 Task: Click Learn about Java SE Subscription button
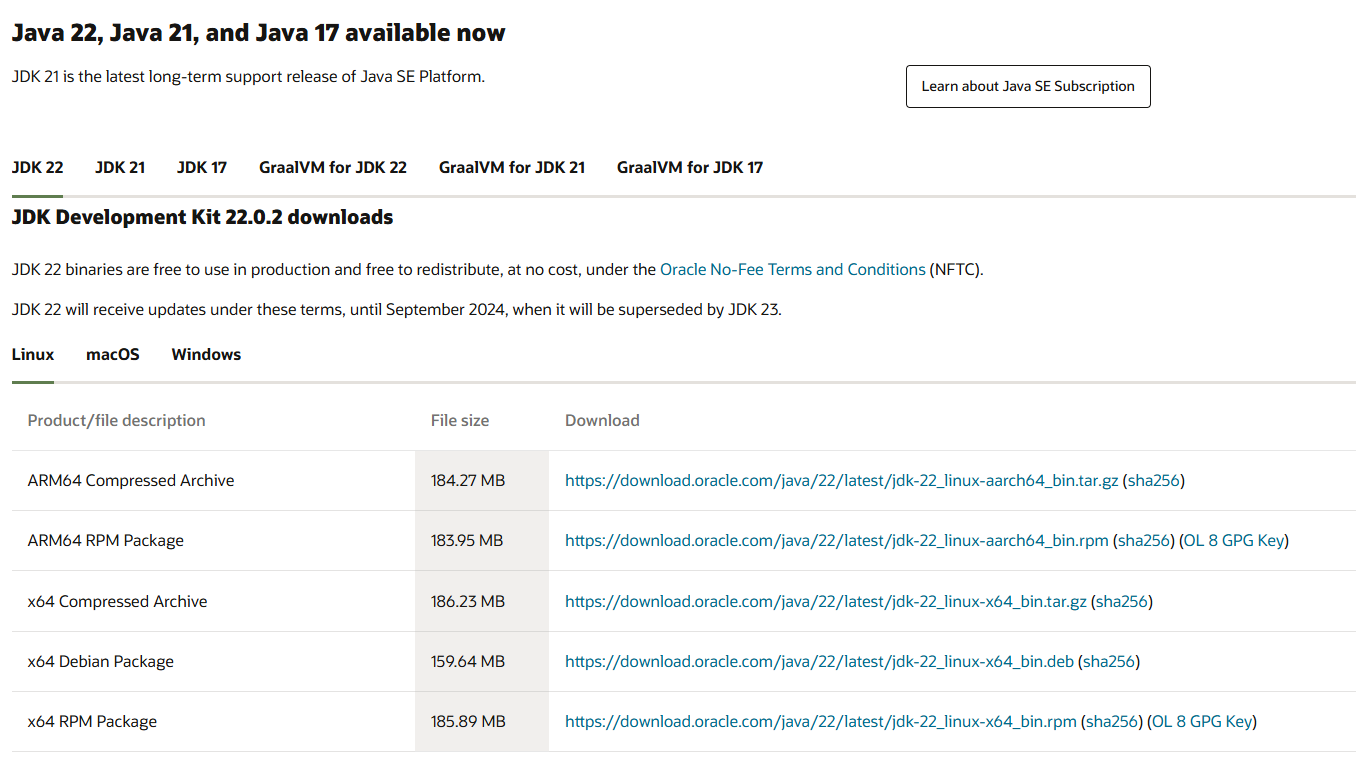click(x=1028, y=87)
